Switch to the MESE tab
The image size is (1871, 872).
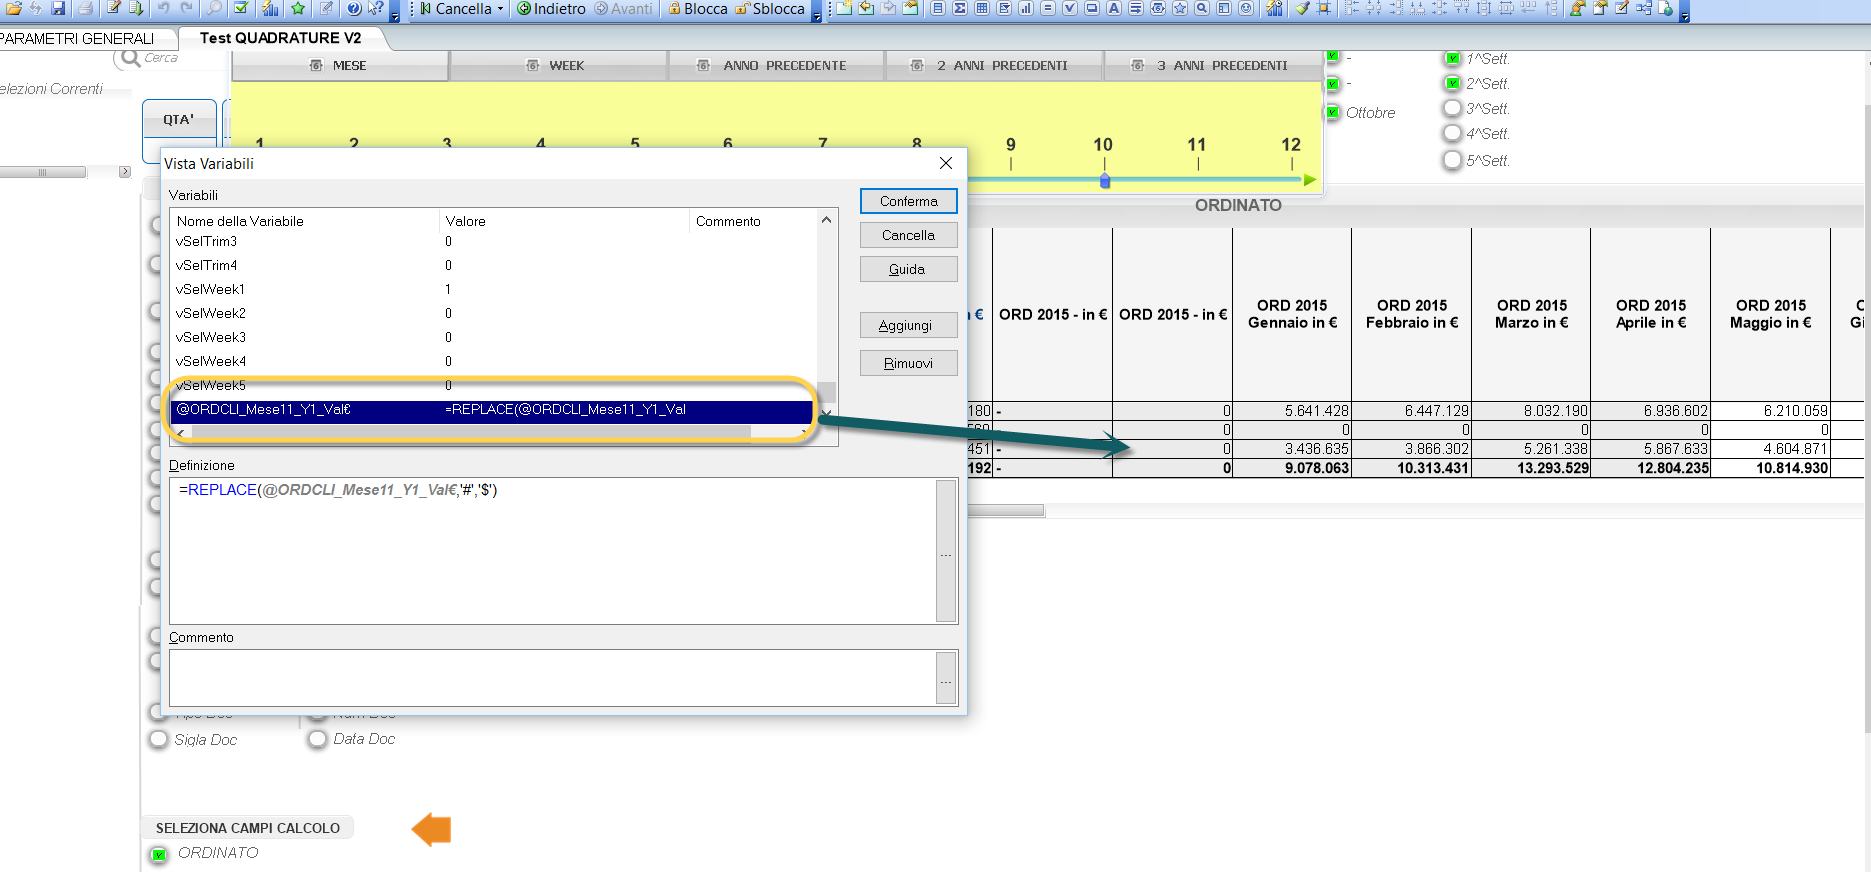[340, 65]
